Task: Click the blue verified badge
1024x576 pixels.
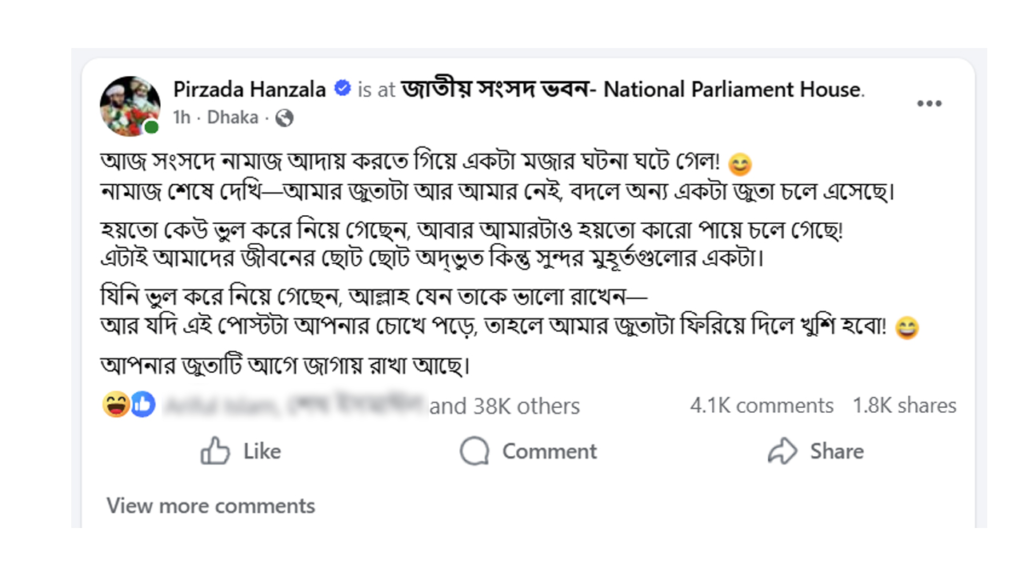Action: point(342,89)
